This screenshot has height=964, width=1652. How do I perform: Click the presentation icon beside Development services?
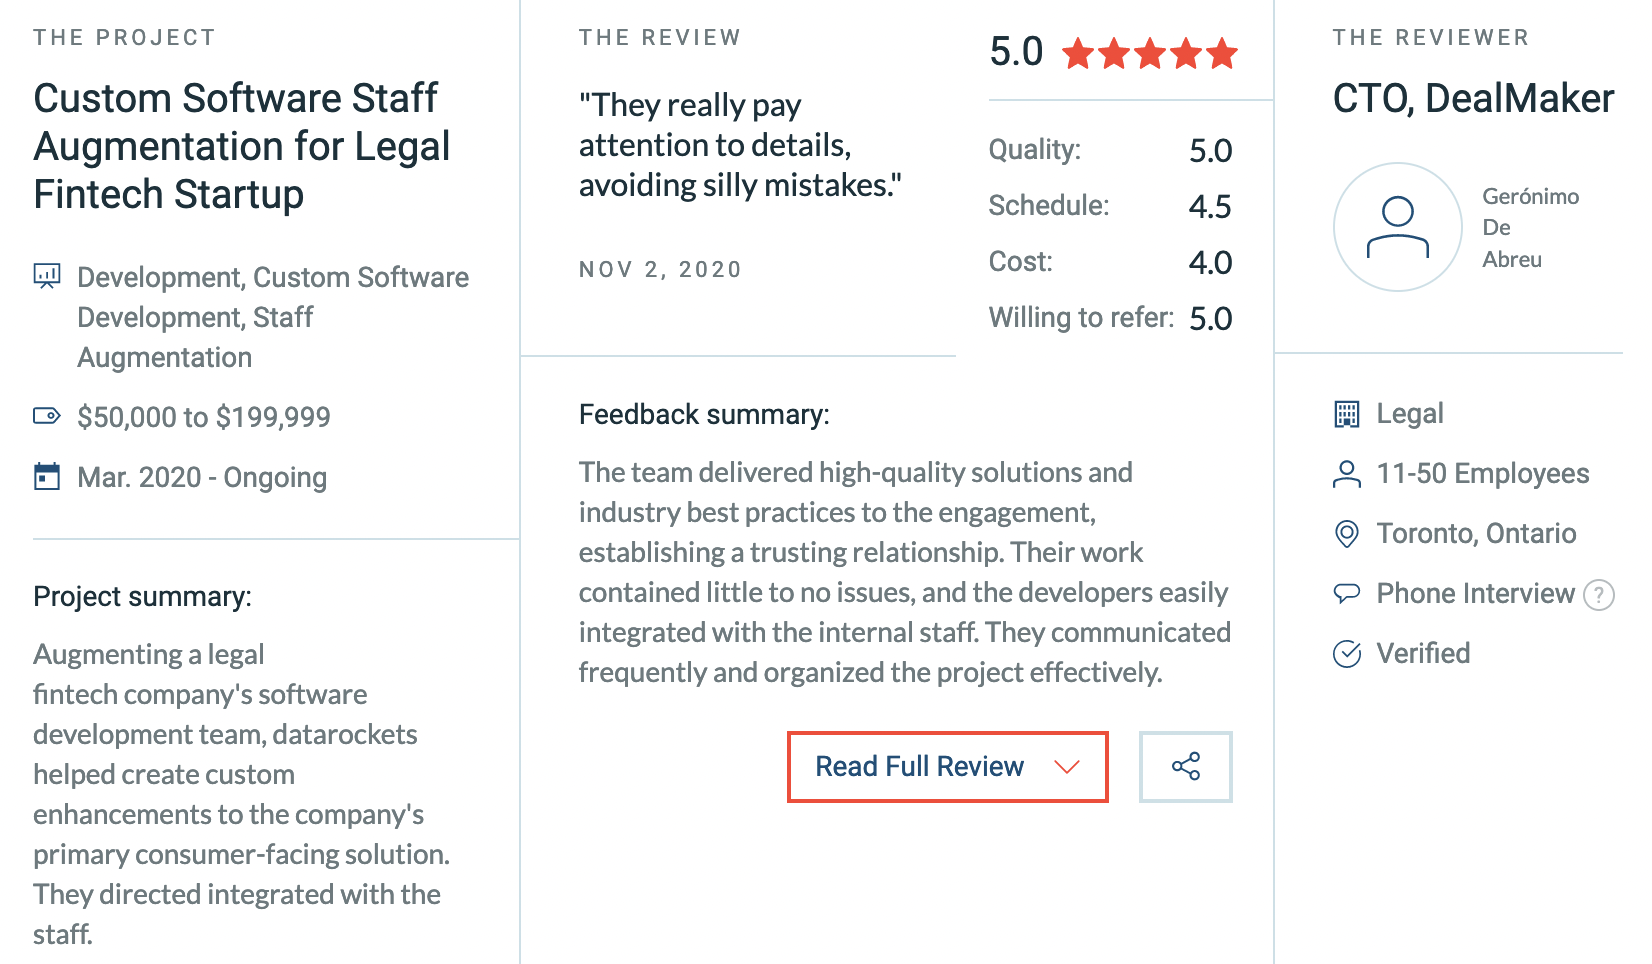click(x=47, y=276)
